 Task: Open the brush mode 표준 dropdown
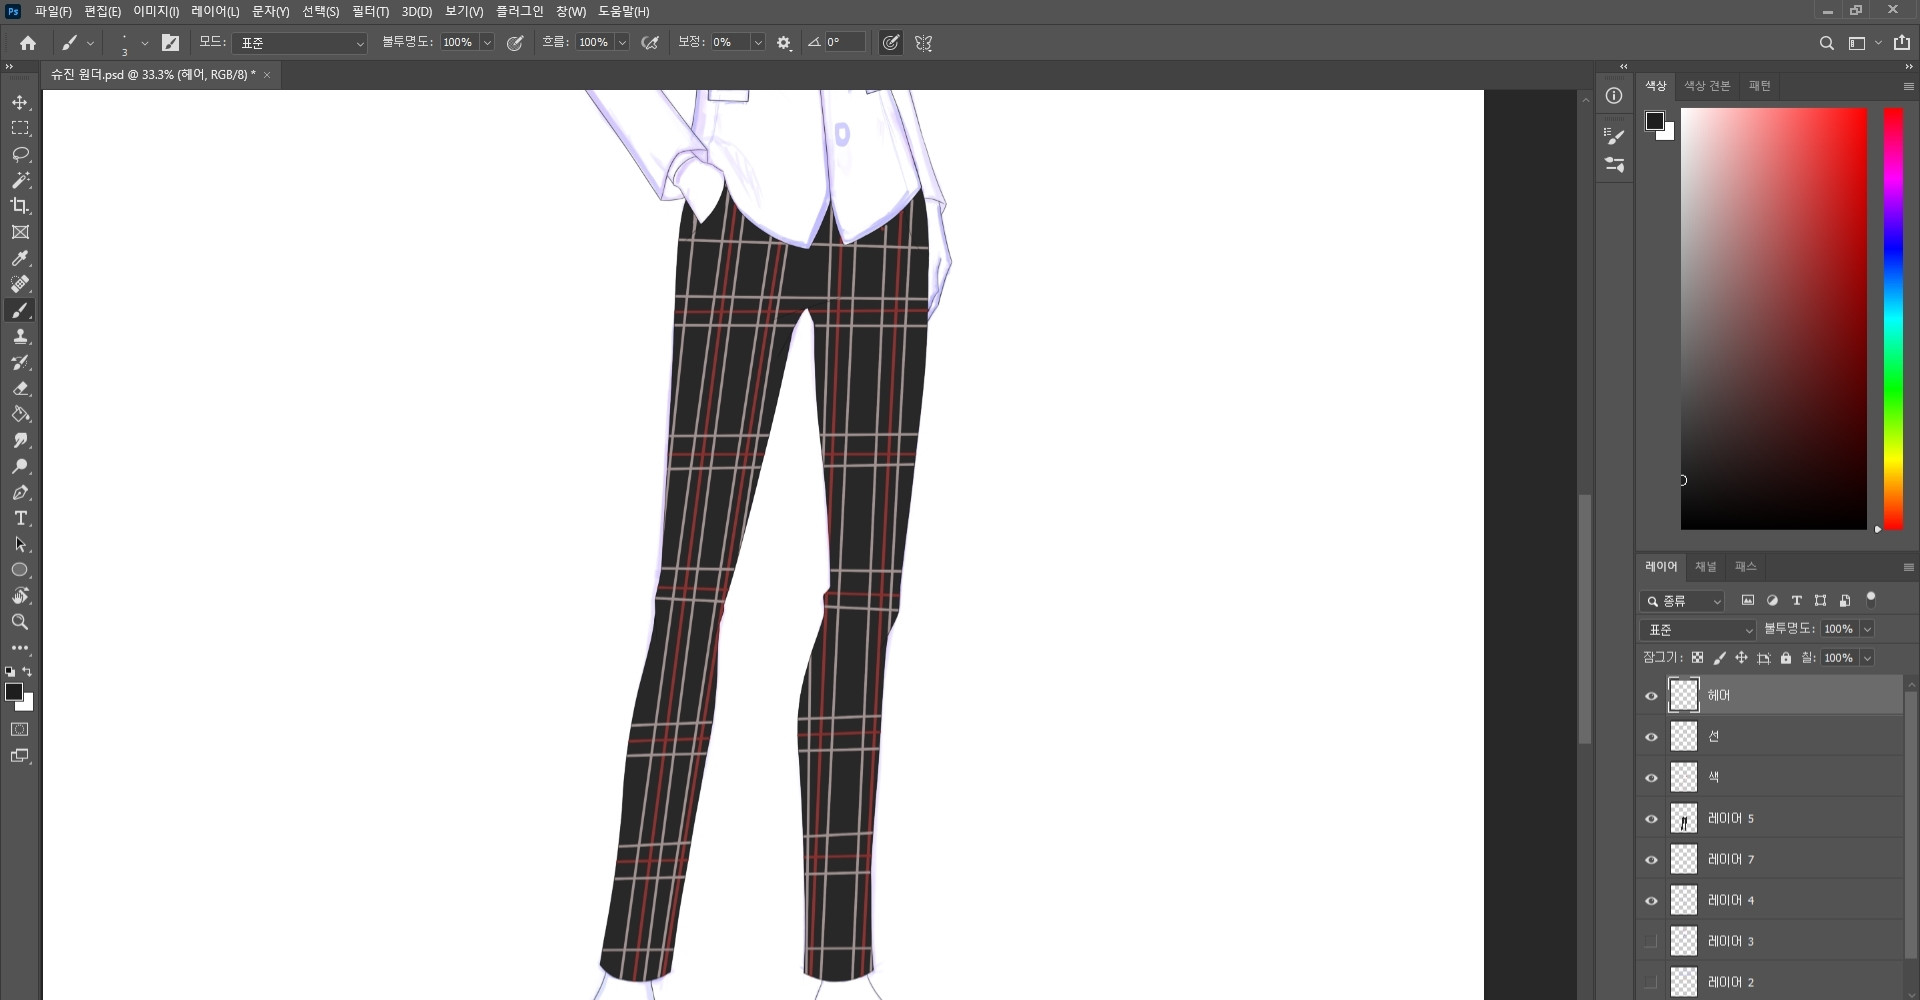(301, 43)
